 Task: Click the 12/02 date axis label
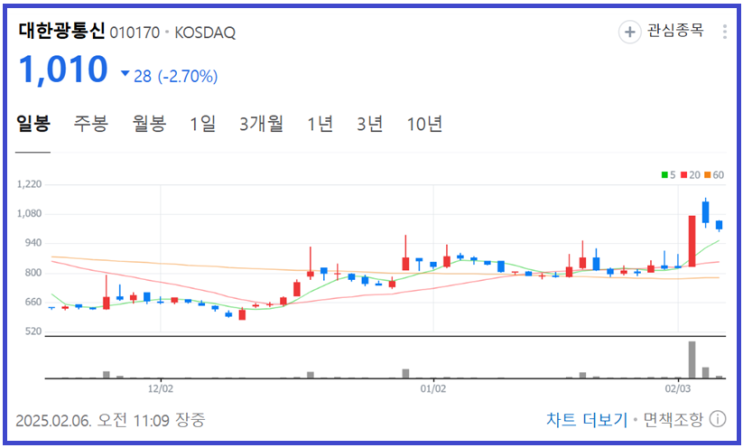coord(161,389)
